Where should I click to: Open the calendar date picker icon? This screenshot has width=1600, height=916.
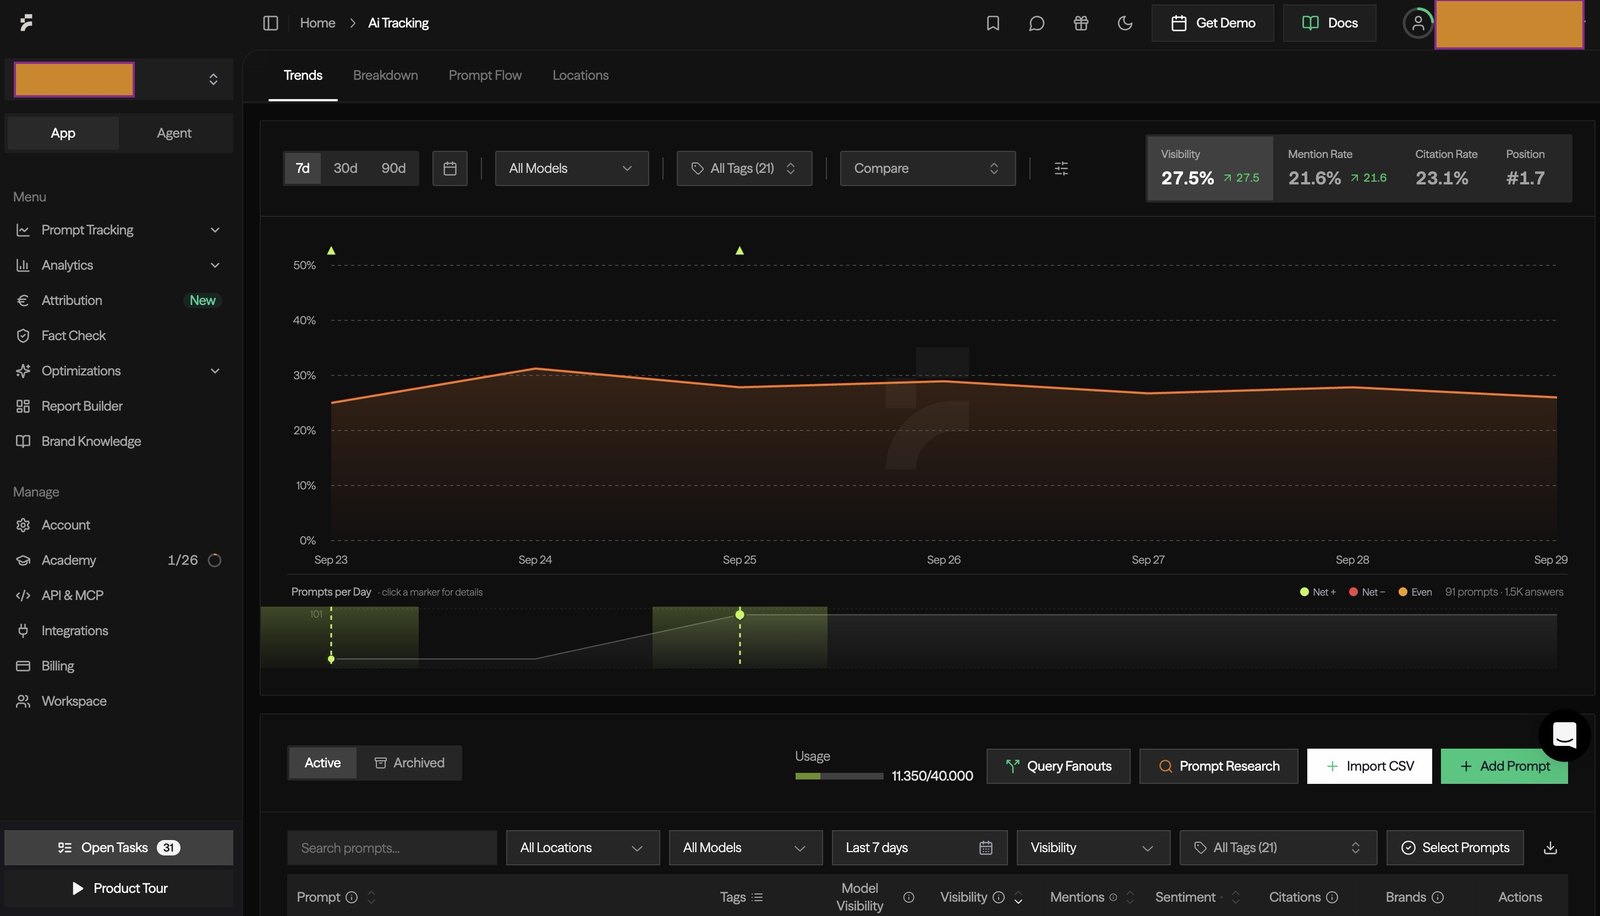450,168
